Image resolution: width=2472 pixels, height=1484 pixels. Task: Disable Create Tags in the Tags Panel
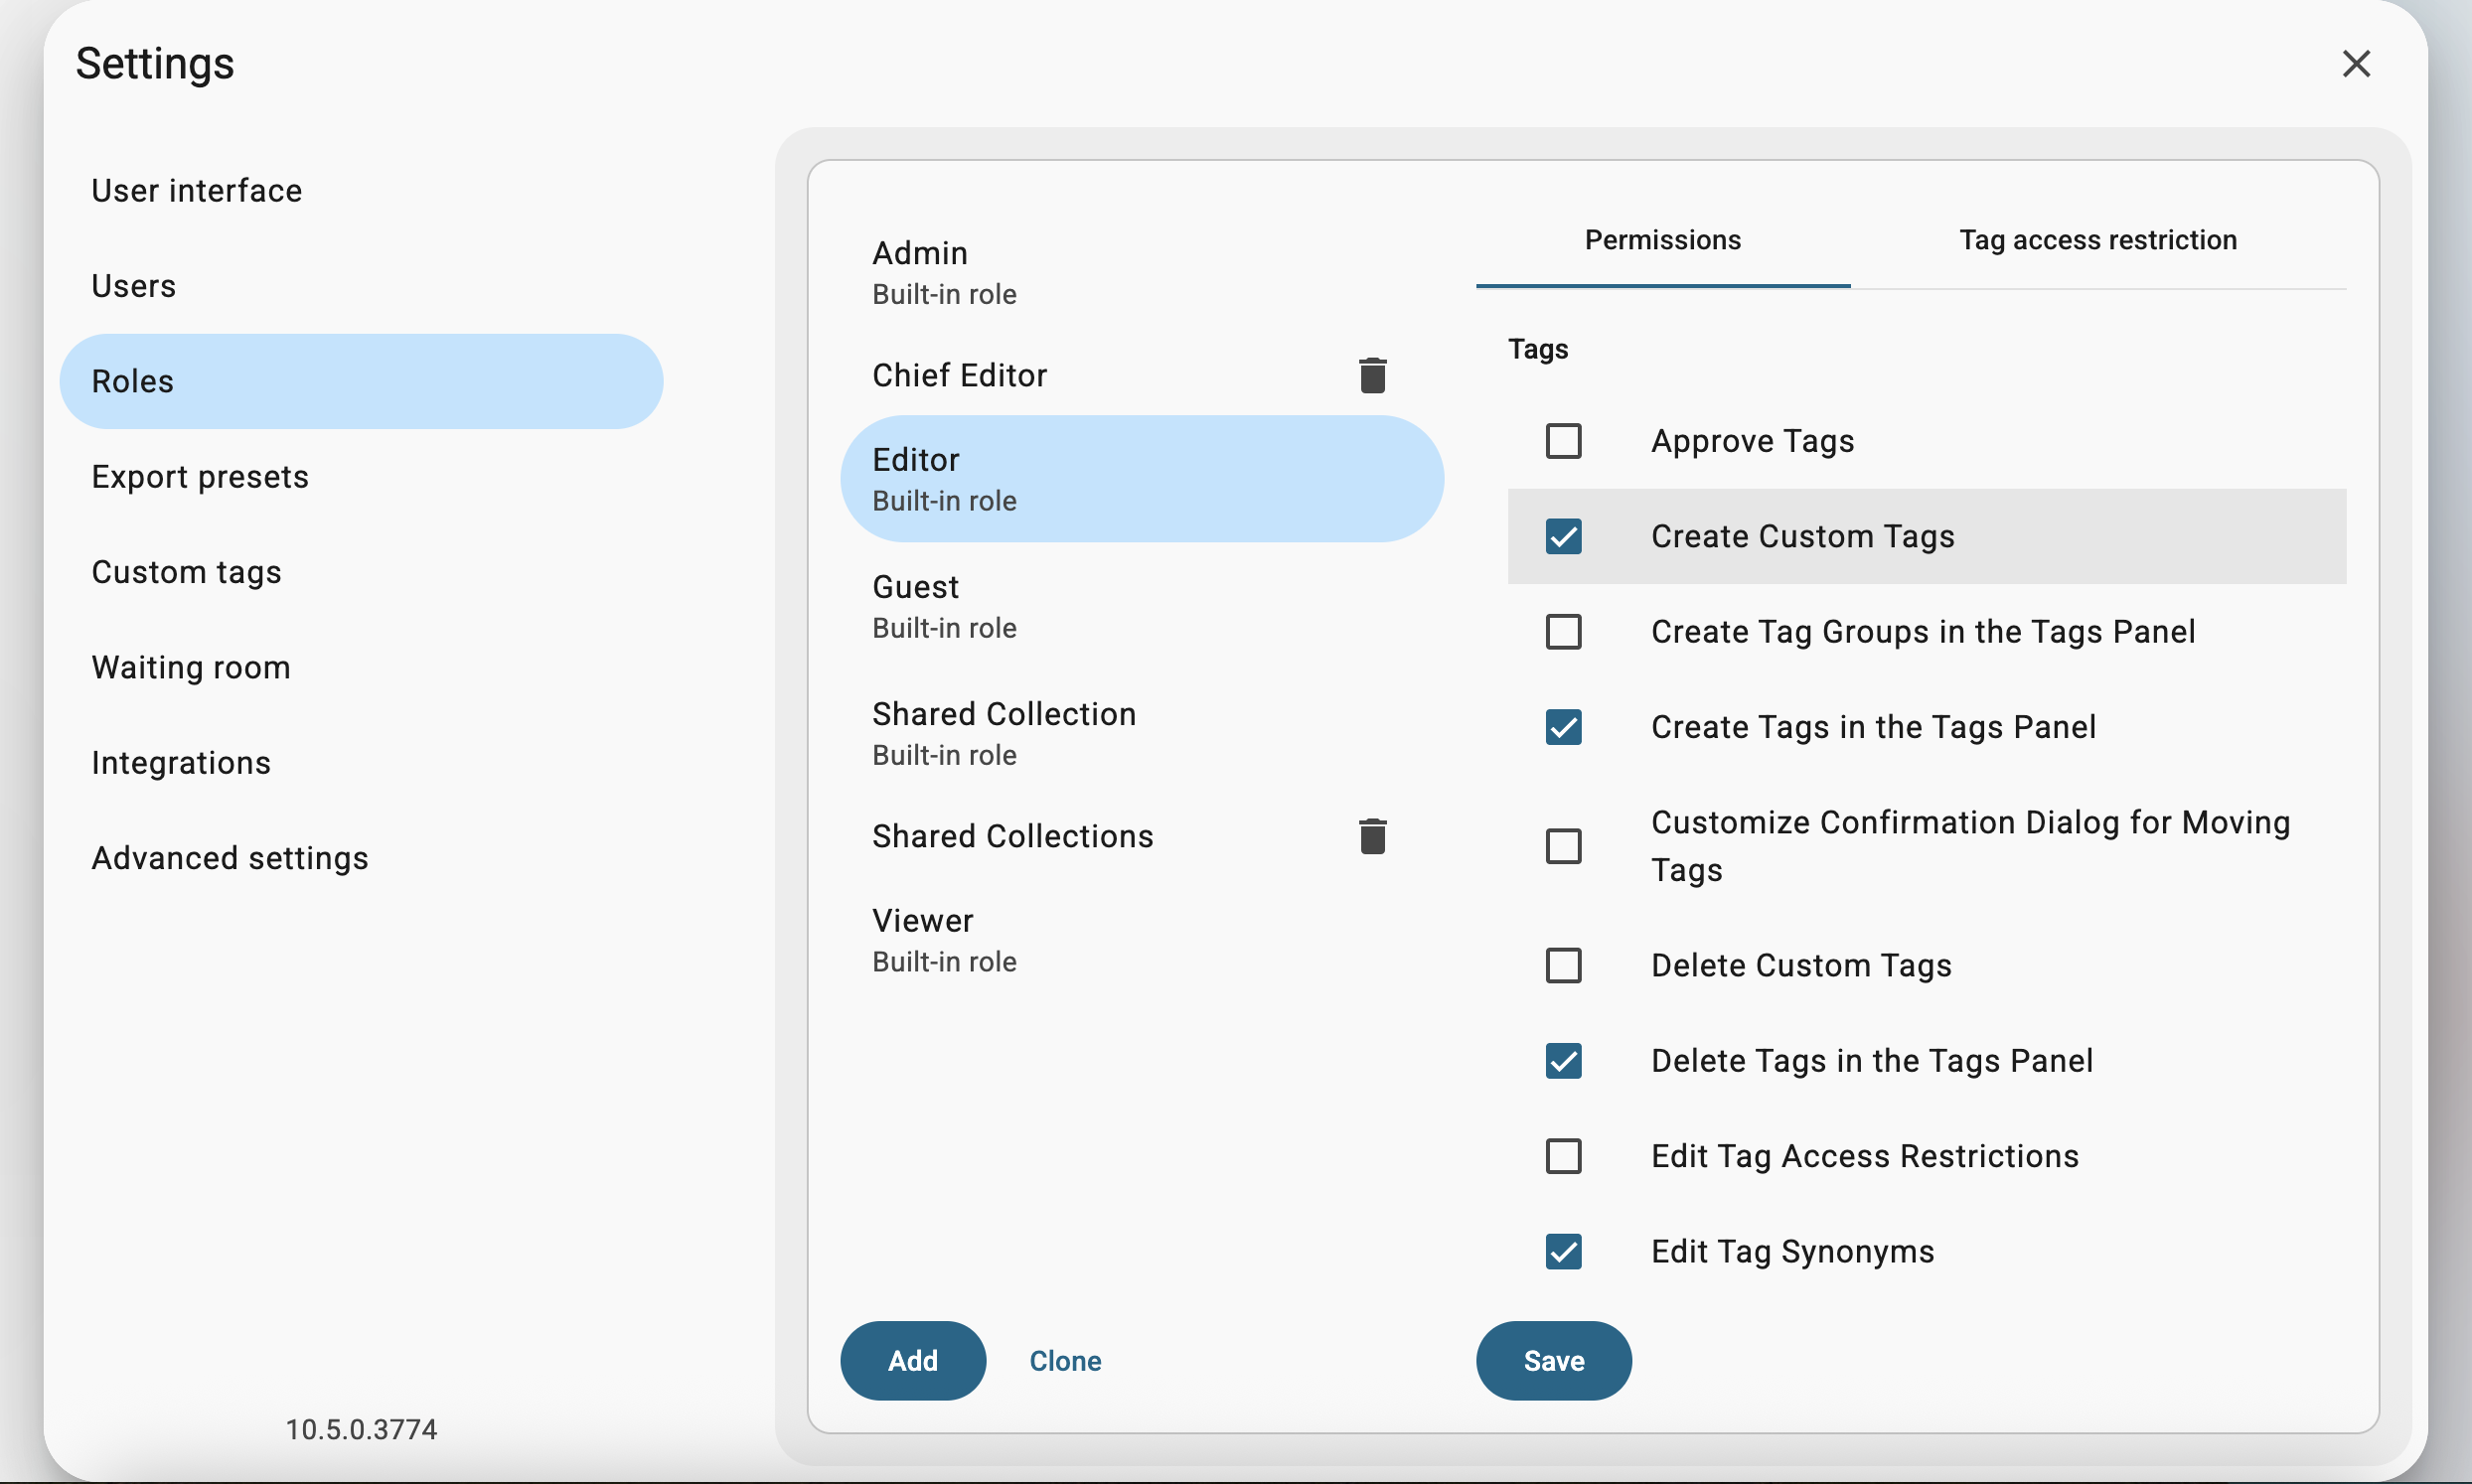[x=1563, y=727]
